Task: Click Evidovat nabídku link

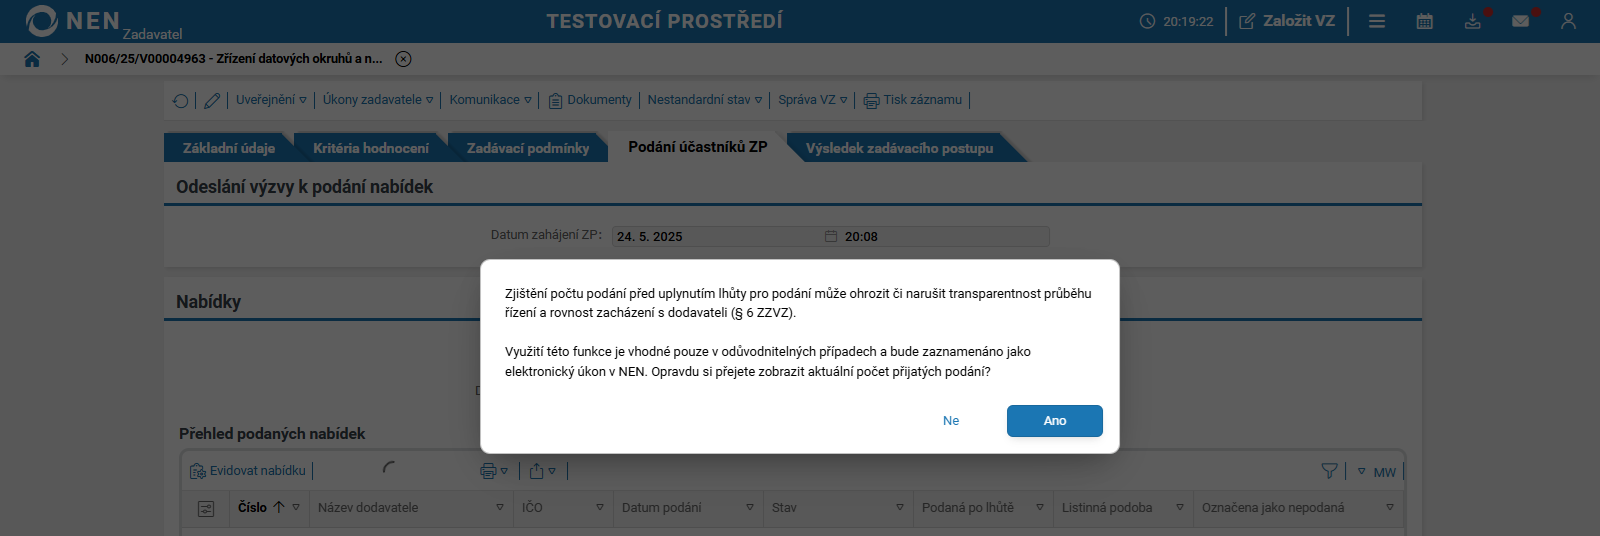Action: click(248, 471)
